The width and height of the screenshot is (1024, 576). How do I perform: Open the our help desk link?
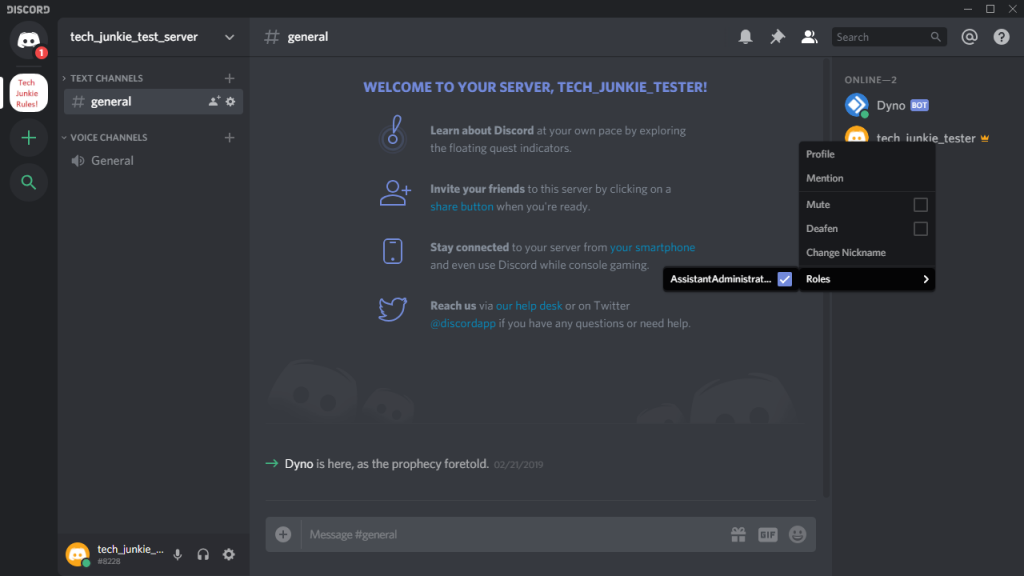point(529,306)
